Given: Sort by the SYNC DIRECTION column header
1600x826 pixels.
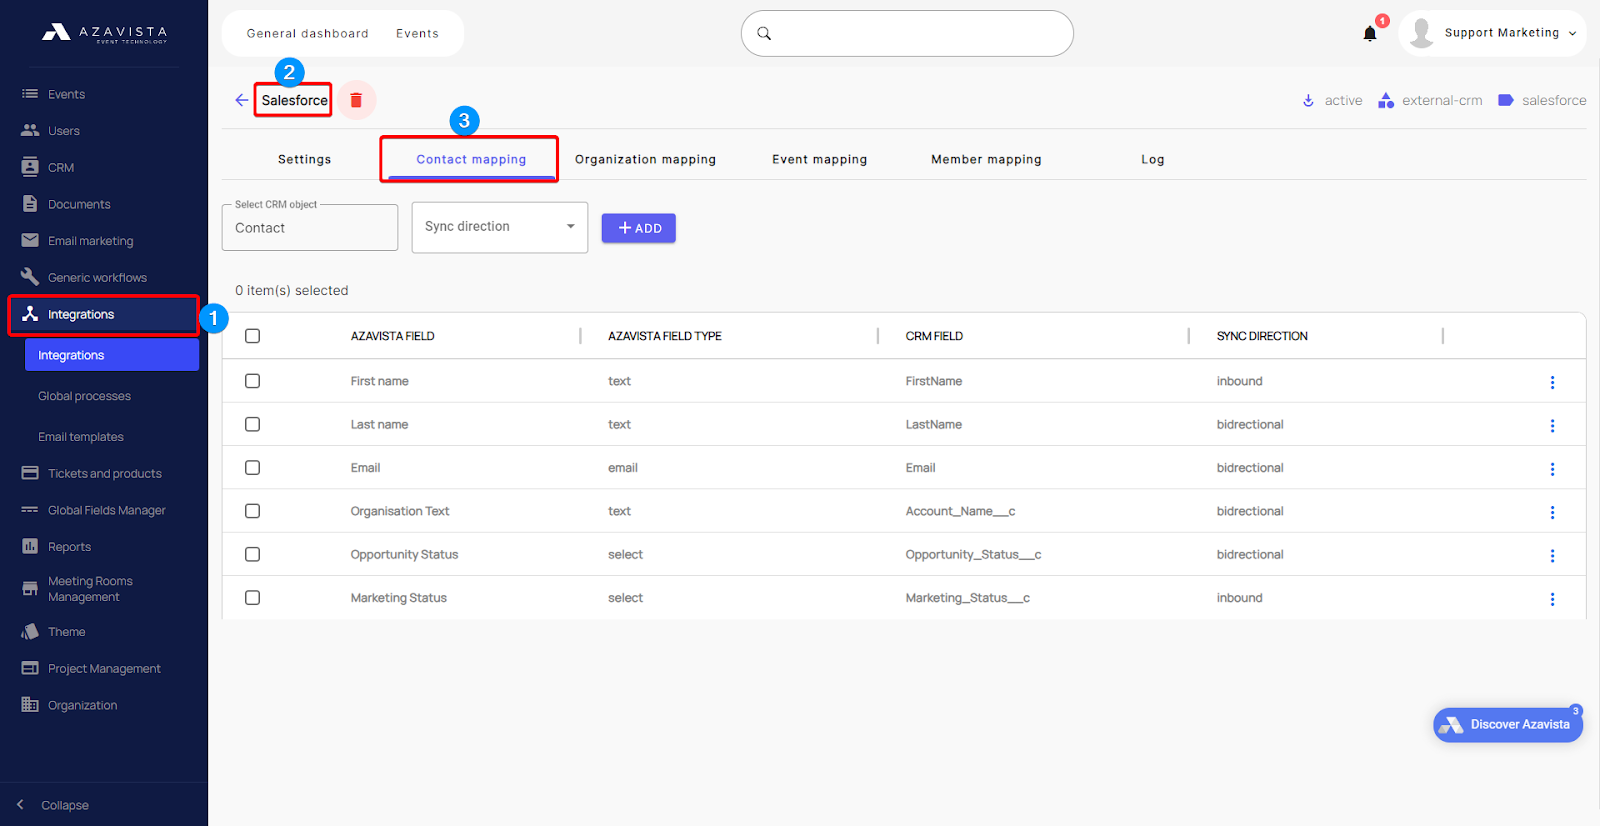Looking at the screenshot, I should pyautogui.click(x=1262, y=336).
